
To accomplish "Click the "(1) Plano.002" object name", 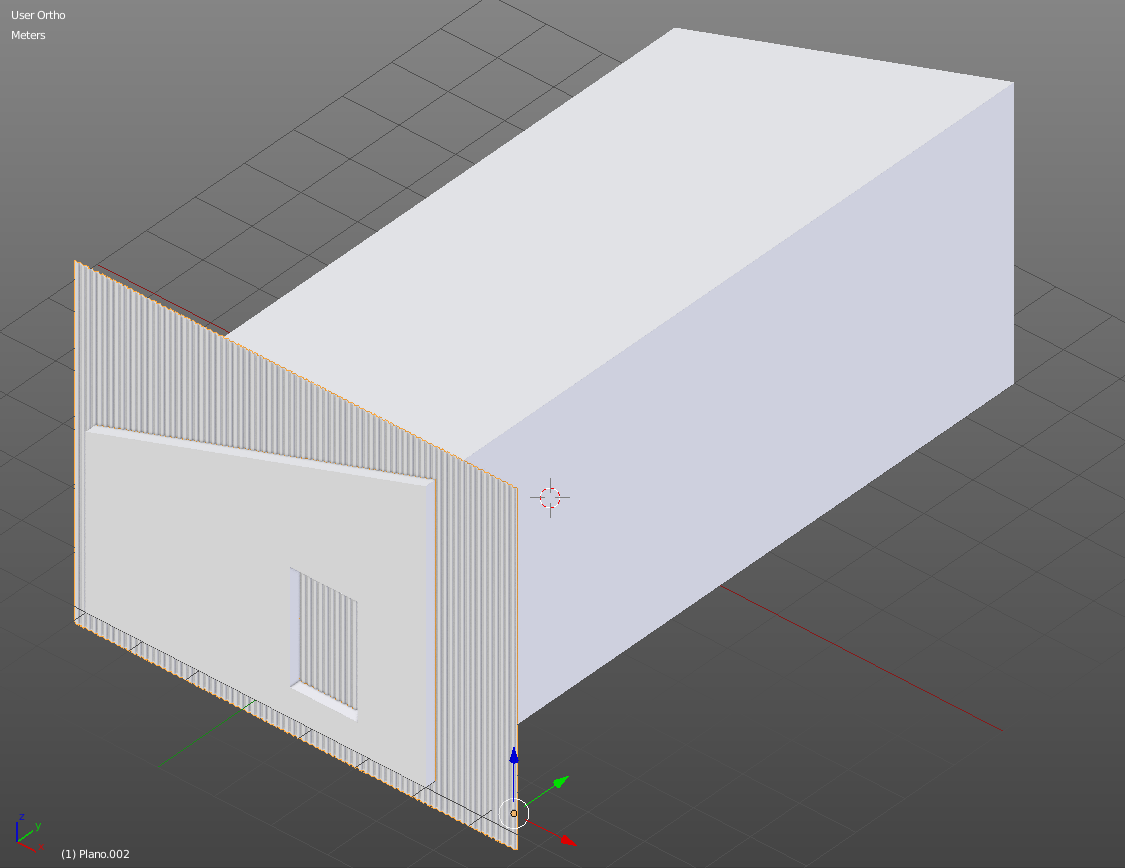I will (95, 854).
